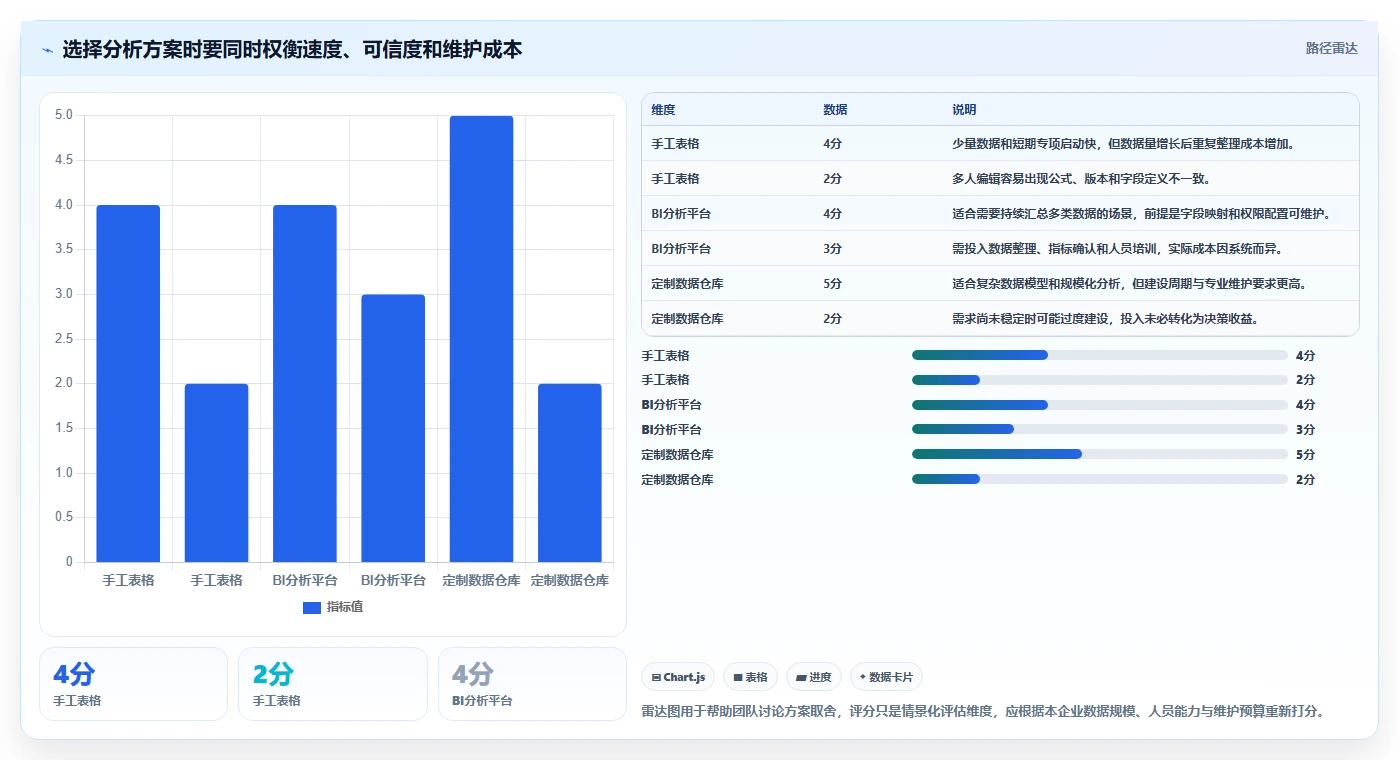Select the 数据卡片 chip
1399x760 pixels.
click(x=887, y=677)
